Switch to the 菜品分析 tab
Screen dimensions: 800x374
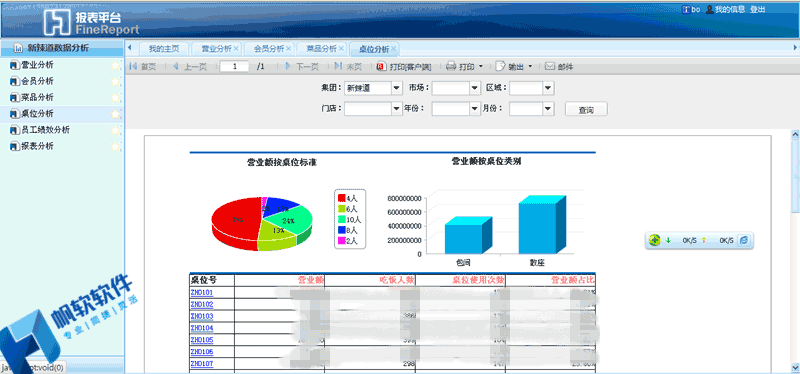(x=321, y=49)
